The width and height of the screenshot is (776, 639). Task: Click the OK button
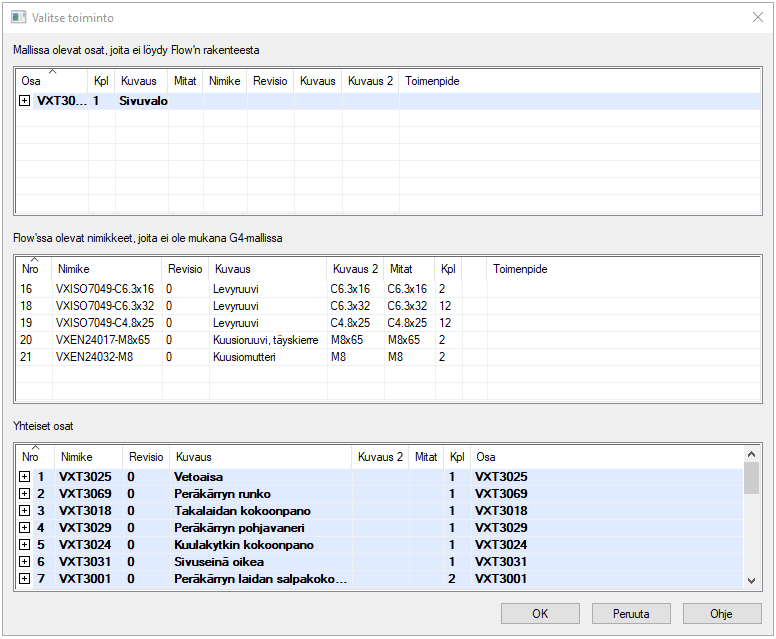540,613
